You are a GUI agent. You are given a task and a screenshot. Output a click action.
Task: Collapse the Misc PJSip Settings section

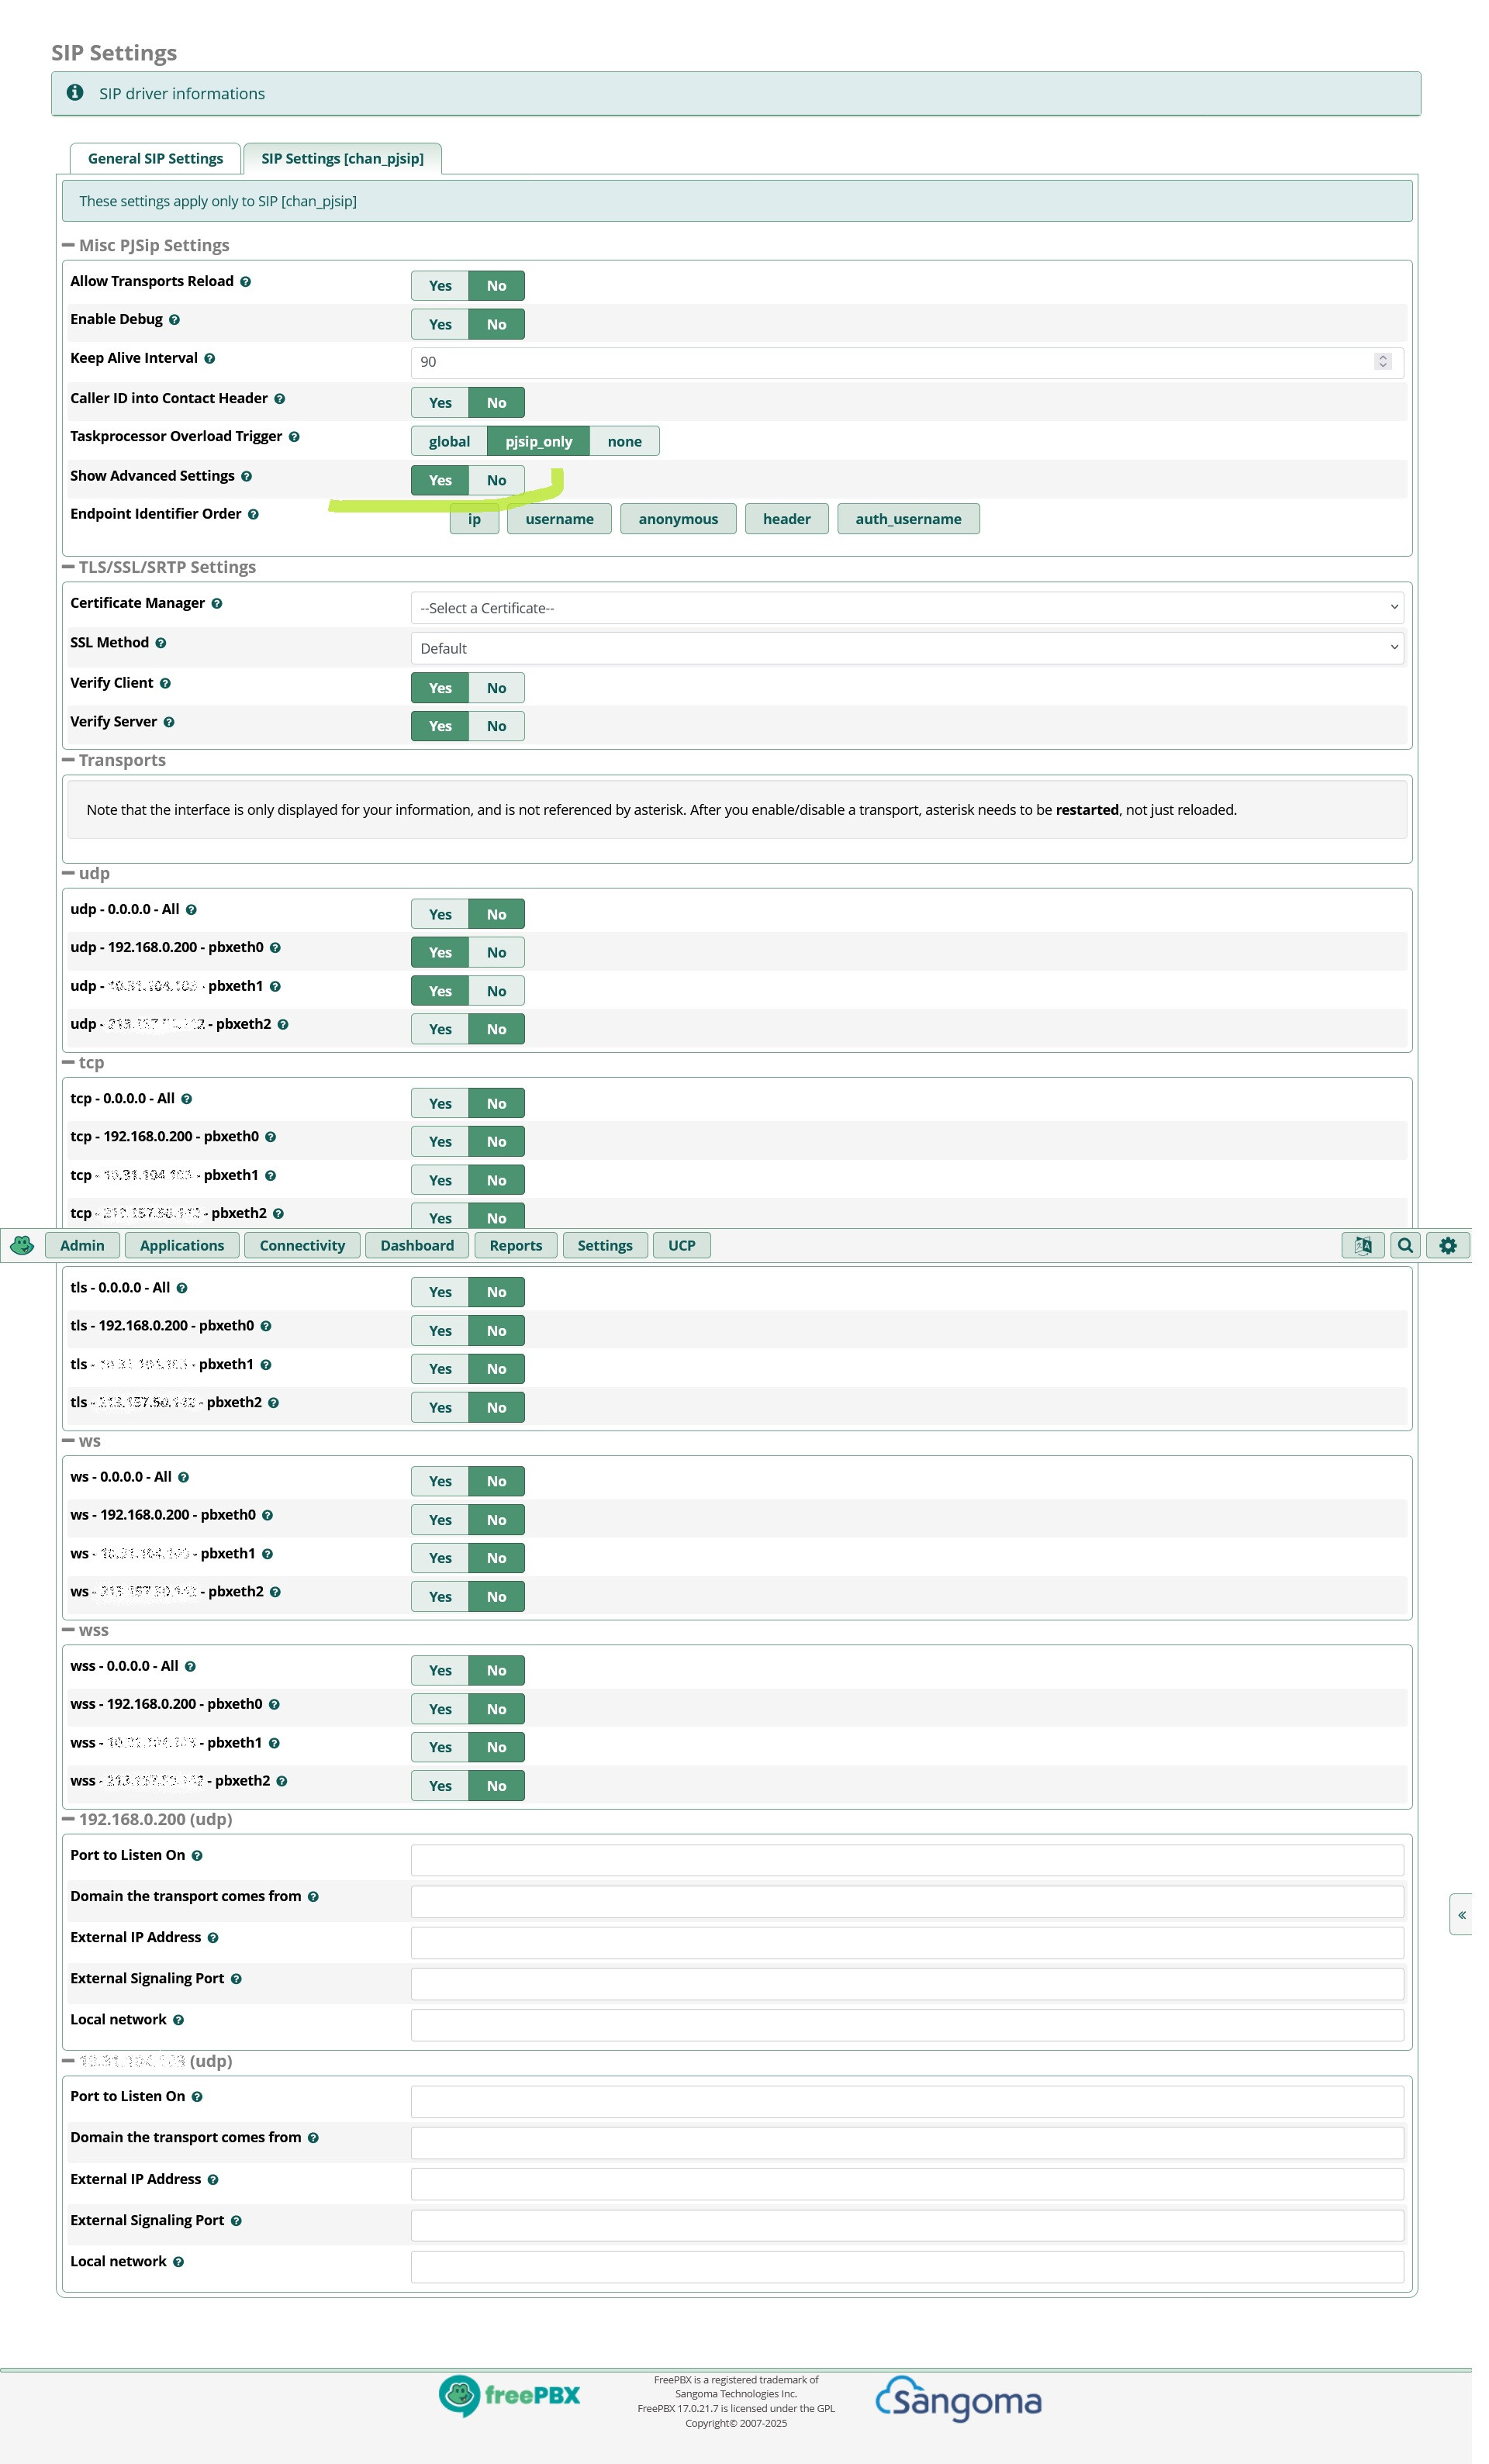(x=68, y=245)
